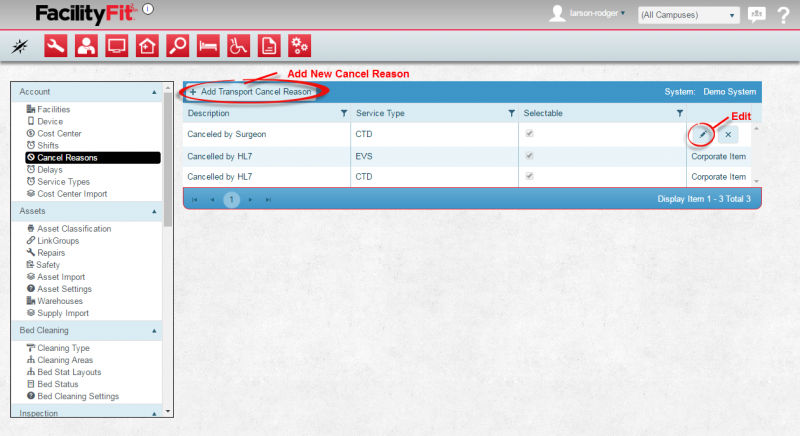Select page 1 in the pager
This screenshot has width=800, height=436.
(x=232, y=199)
